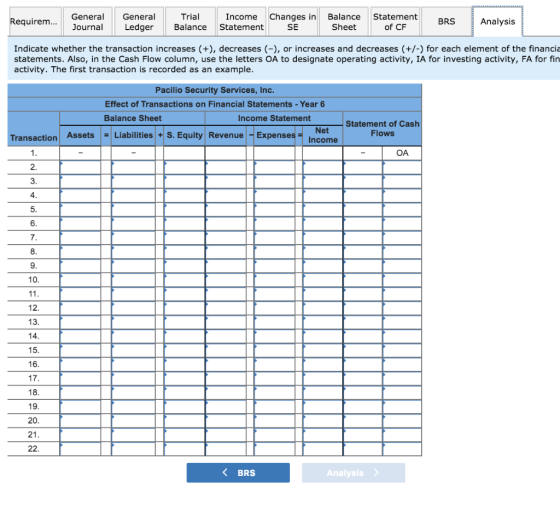Image resolution: width=560 pixels, height=522 pixels.
Task: Select Liabilities cell for transaction 6
Action: pyautogui.click(x=134, y=224)
